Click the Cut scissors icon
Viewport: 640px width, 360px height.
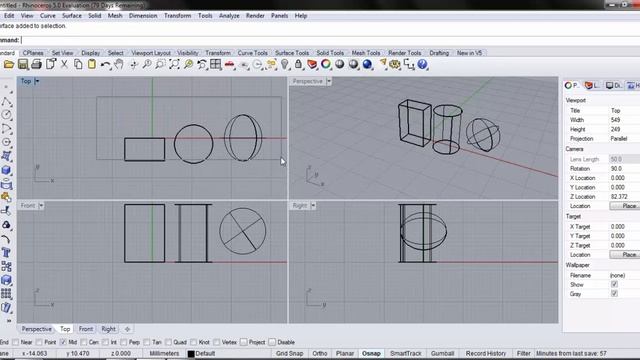pos(64,64)
